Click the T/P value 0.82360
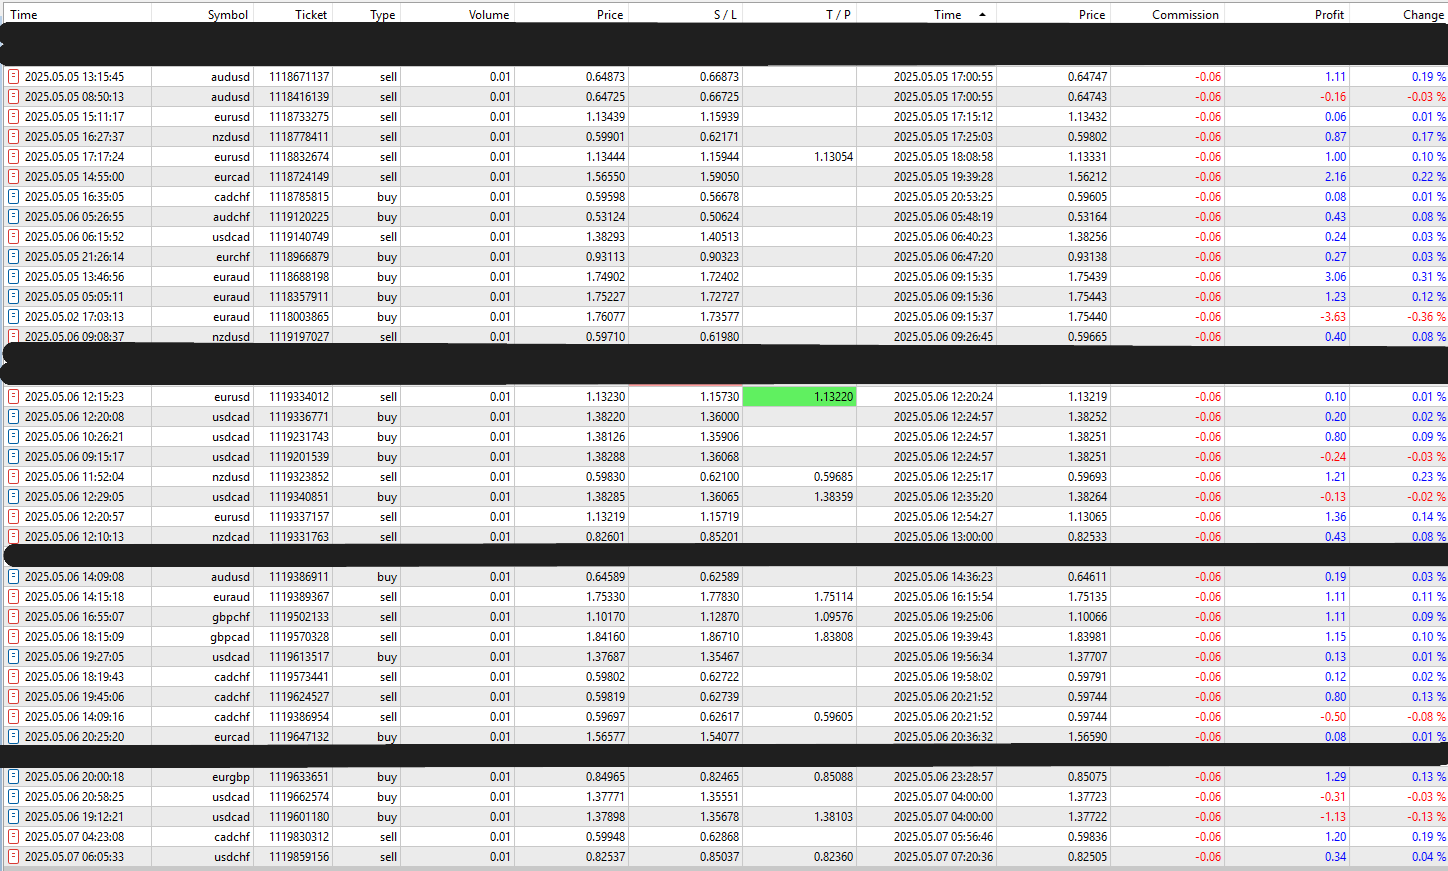Screen dimensions: 1448x871 click(833, 857)
